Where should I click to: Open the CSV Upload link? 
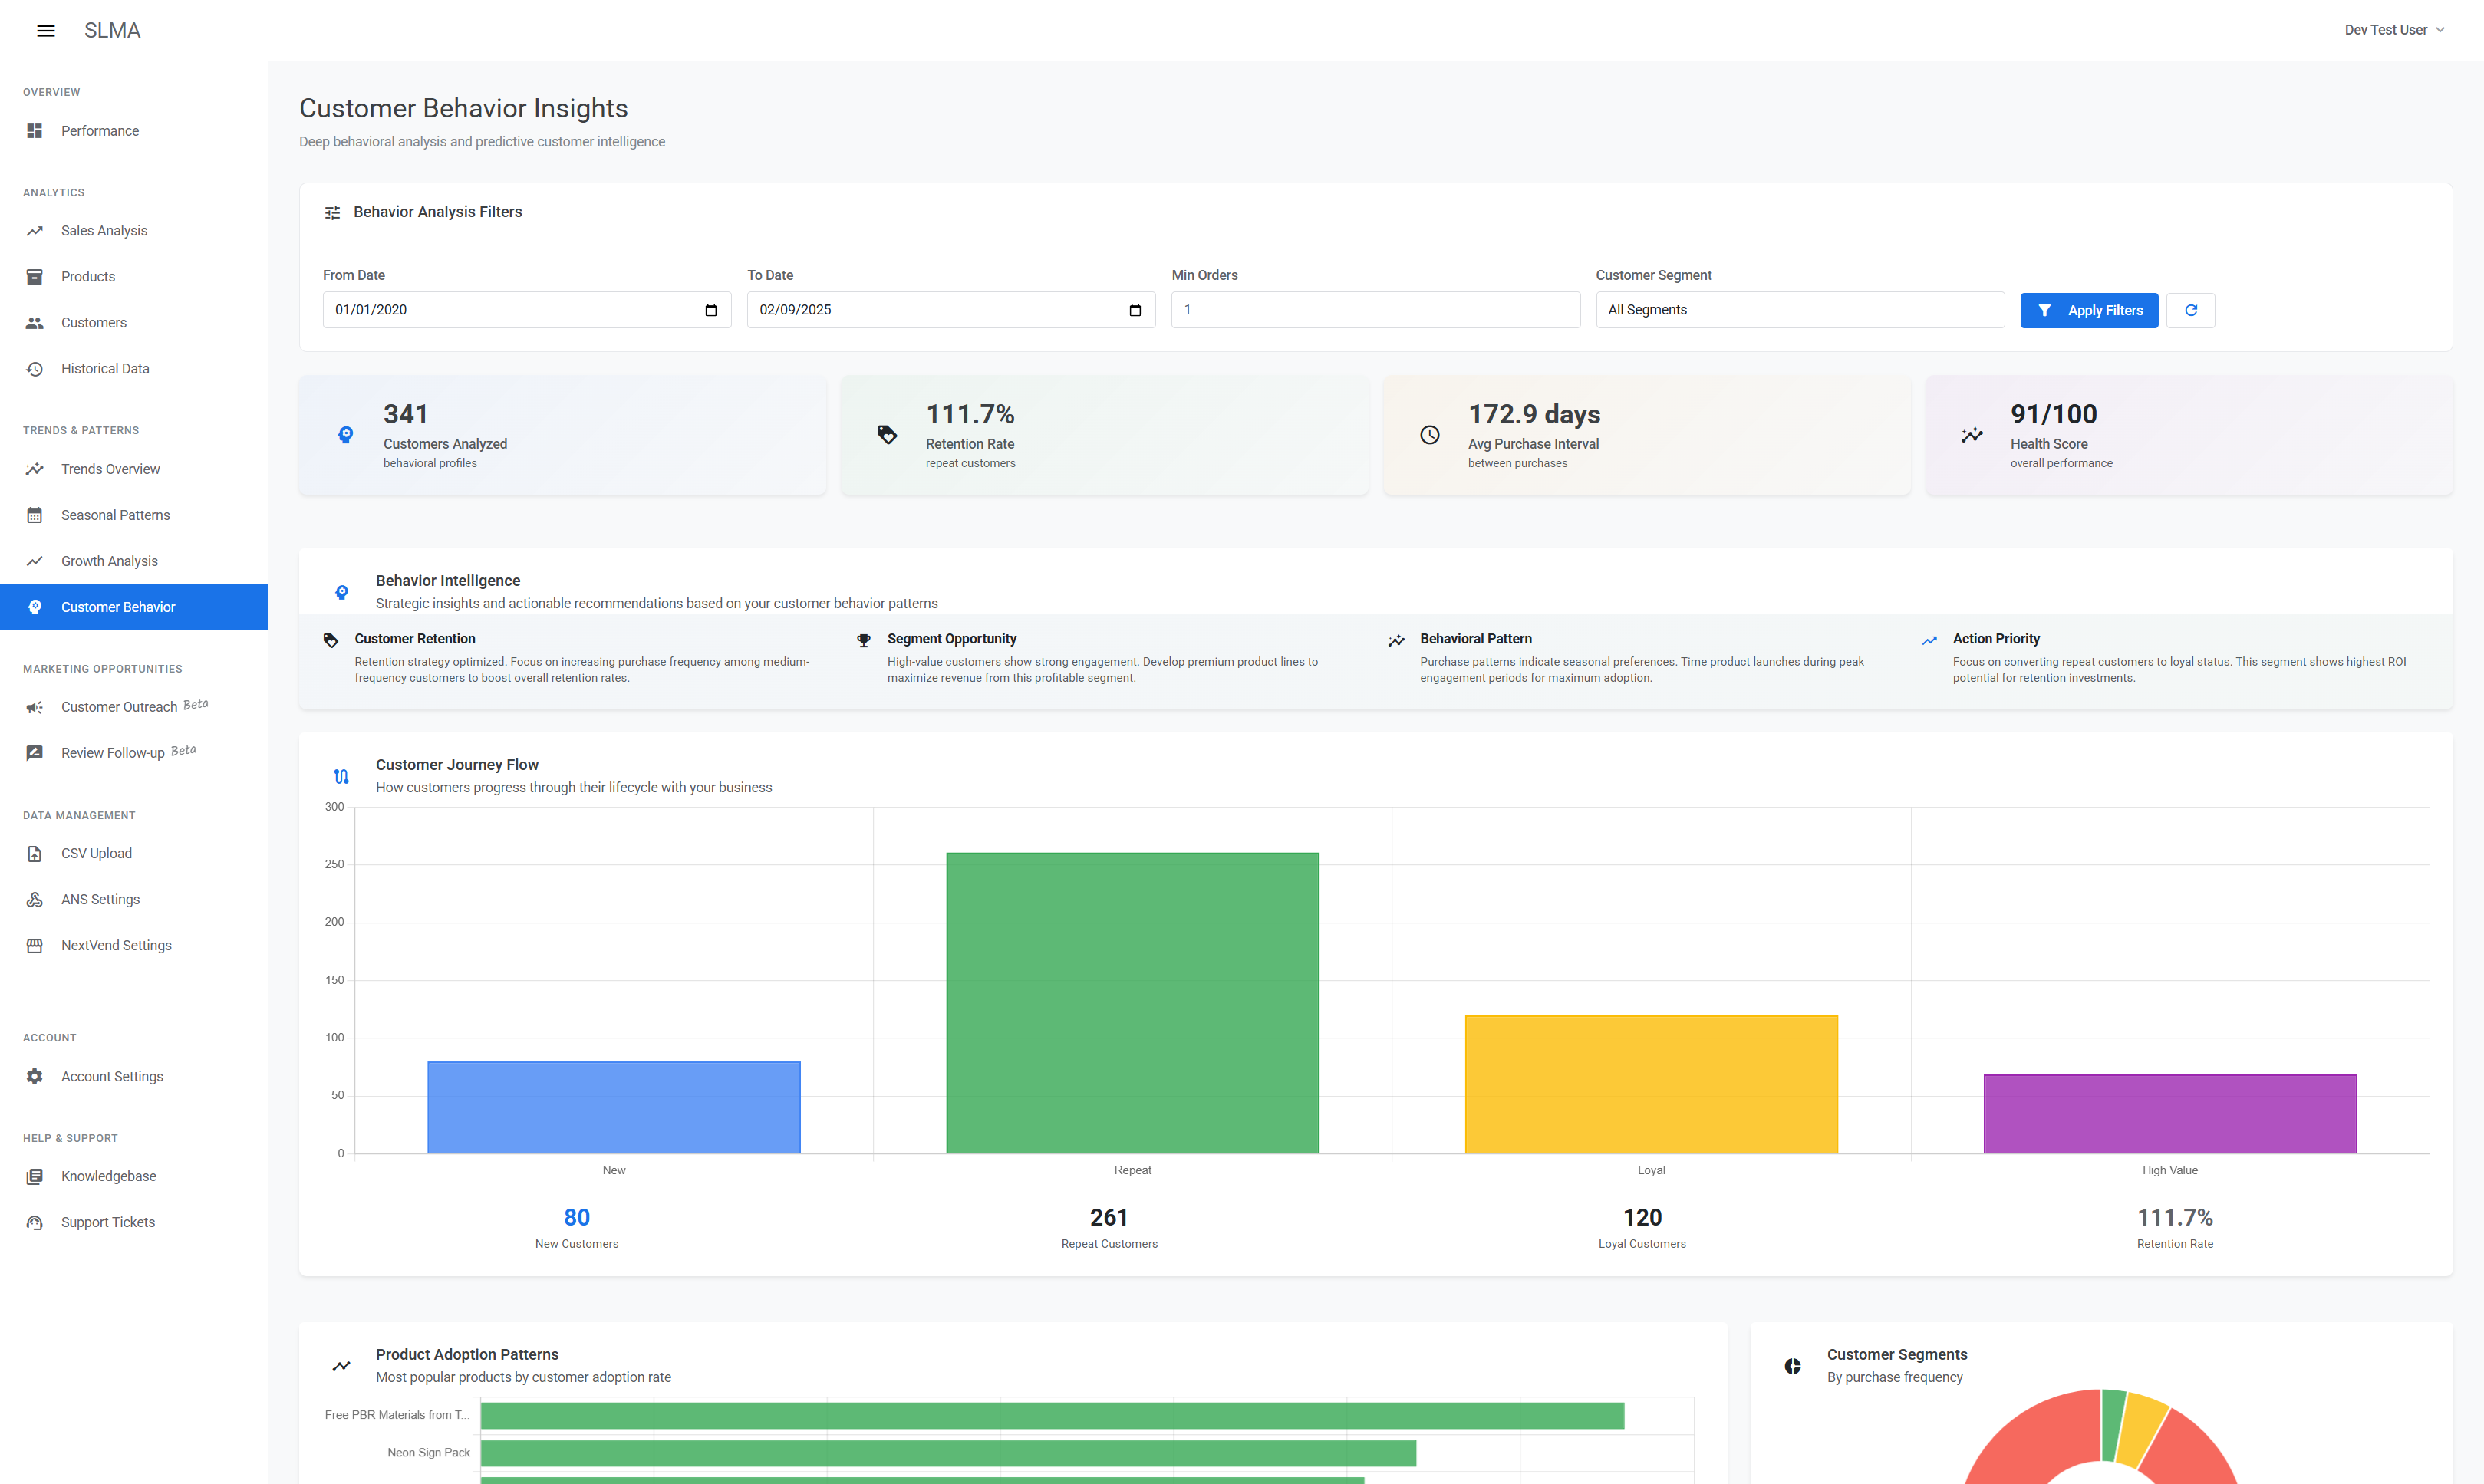(134, 854)
